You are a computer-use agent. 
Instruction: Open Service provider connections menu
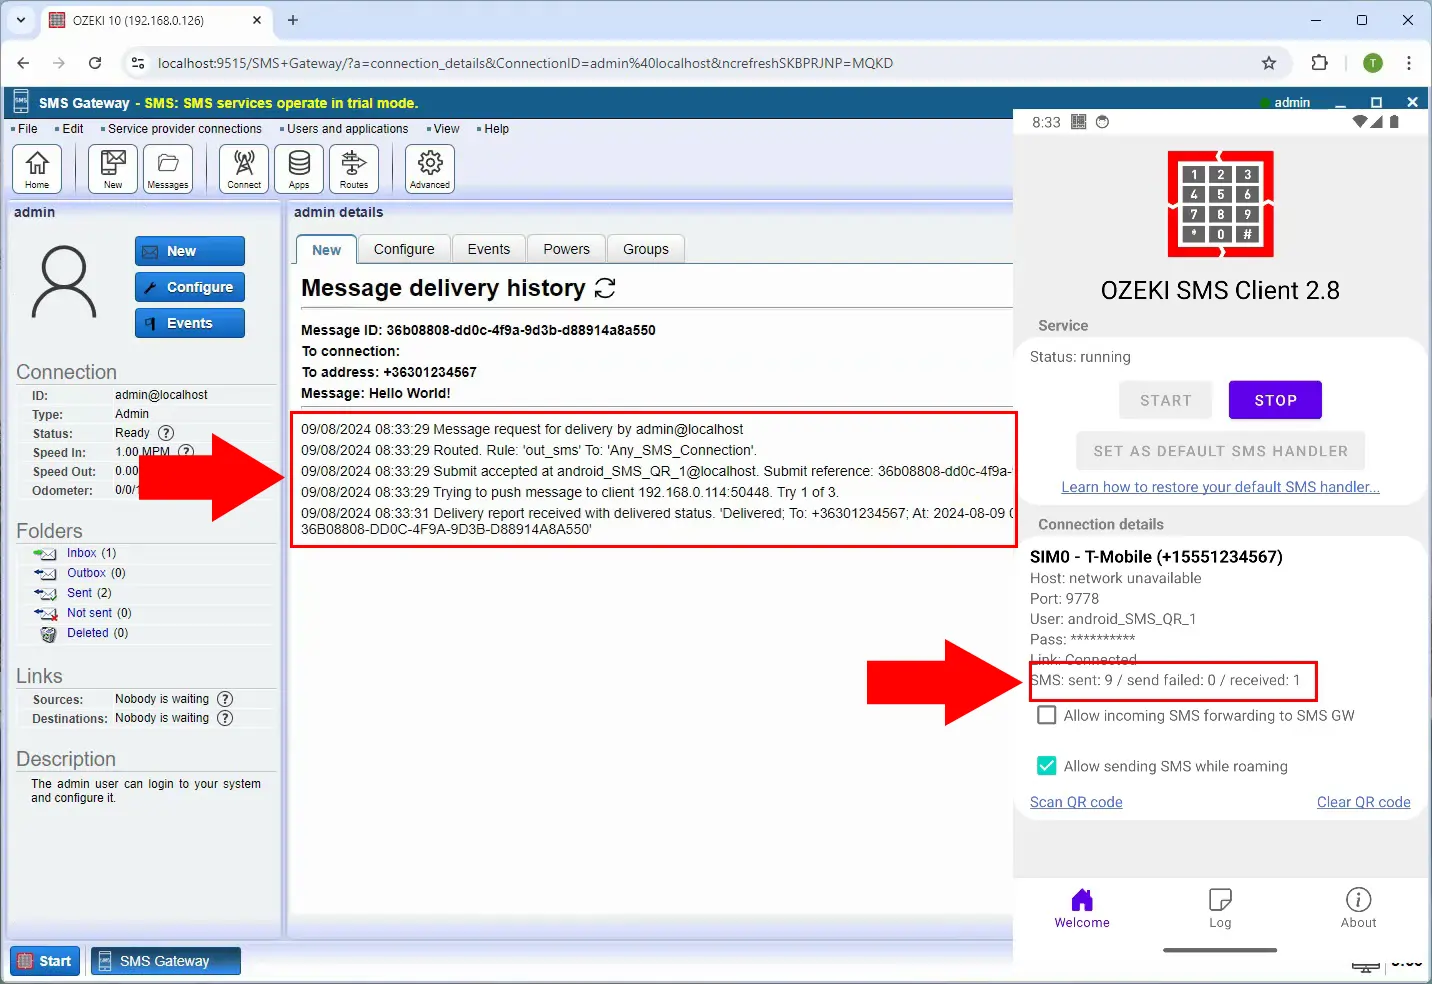[x=184, y=129]
